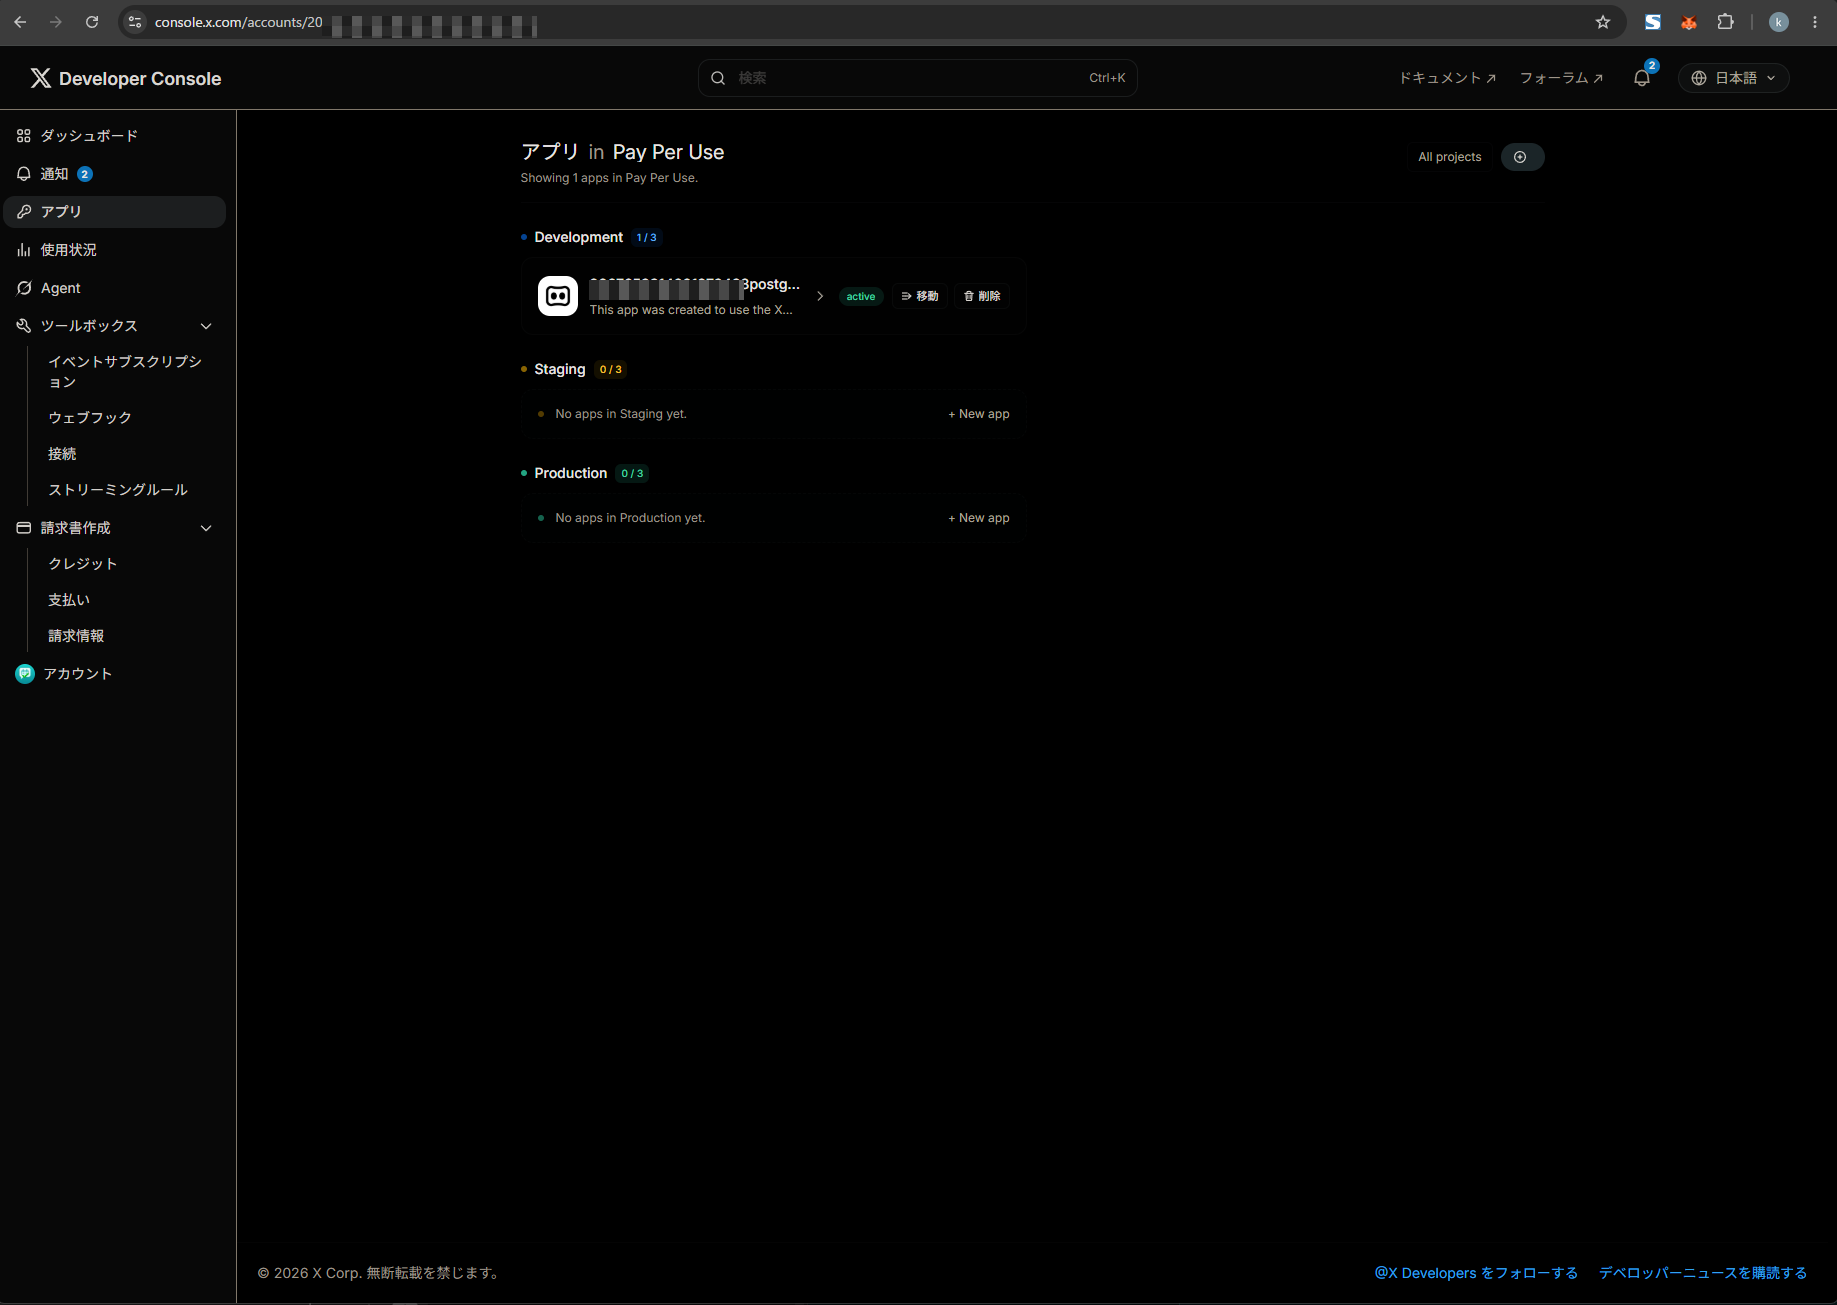Click the magnifier icon in search bar
The height and width of the screenshot is (1305, 1837).
(x=718, y=78)
